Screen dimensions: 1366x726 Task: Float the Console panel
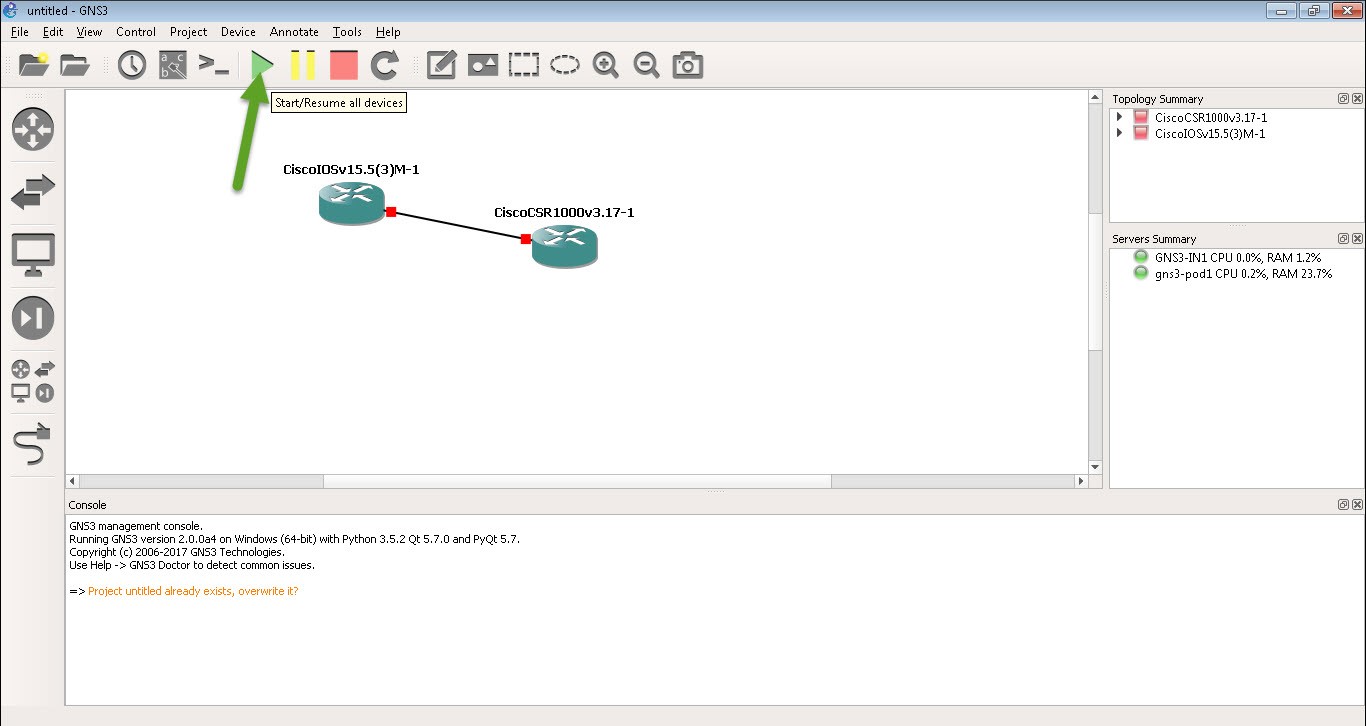1344,505
